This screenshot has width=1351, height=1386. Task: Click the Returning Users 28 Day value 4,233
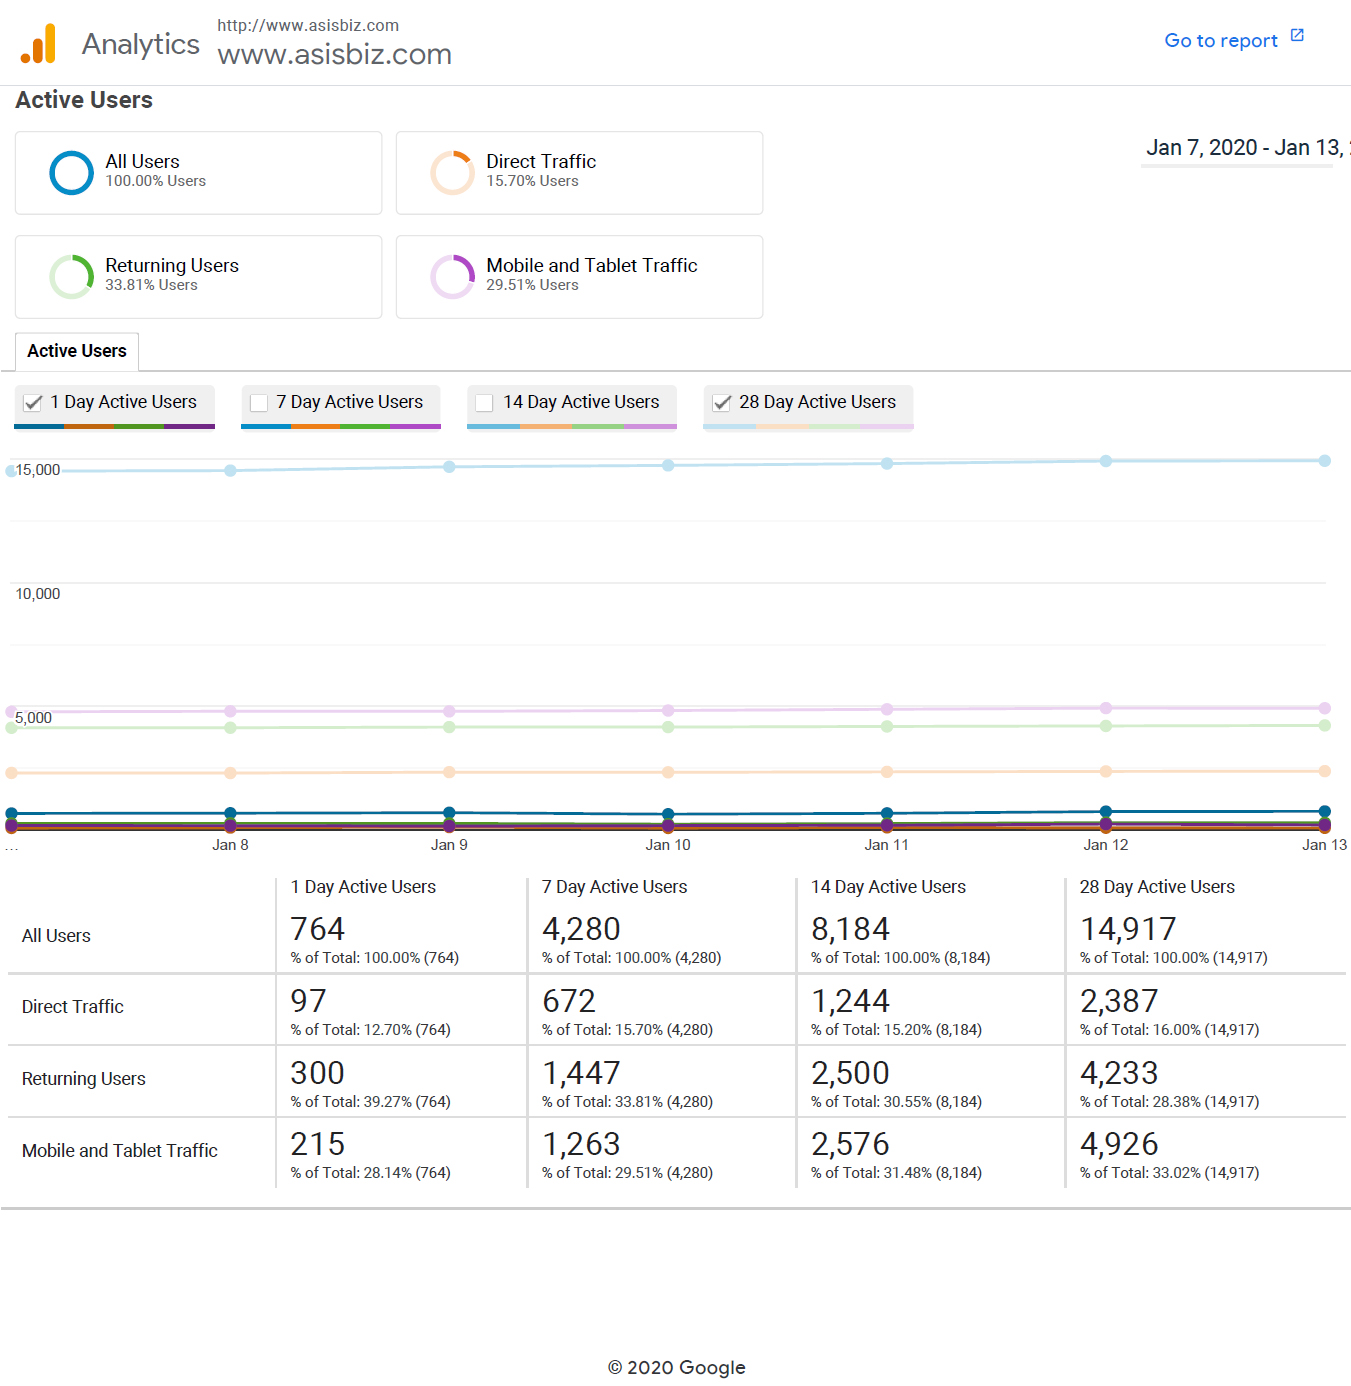coord(1119,1073)
